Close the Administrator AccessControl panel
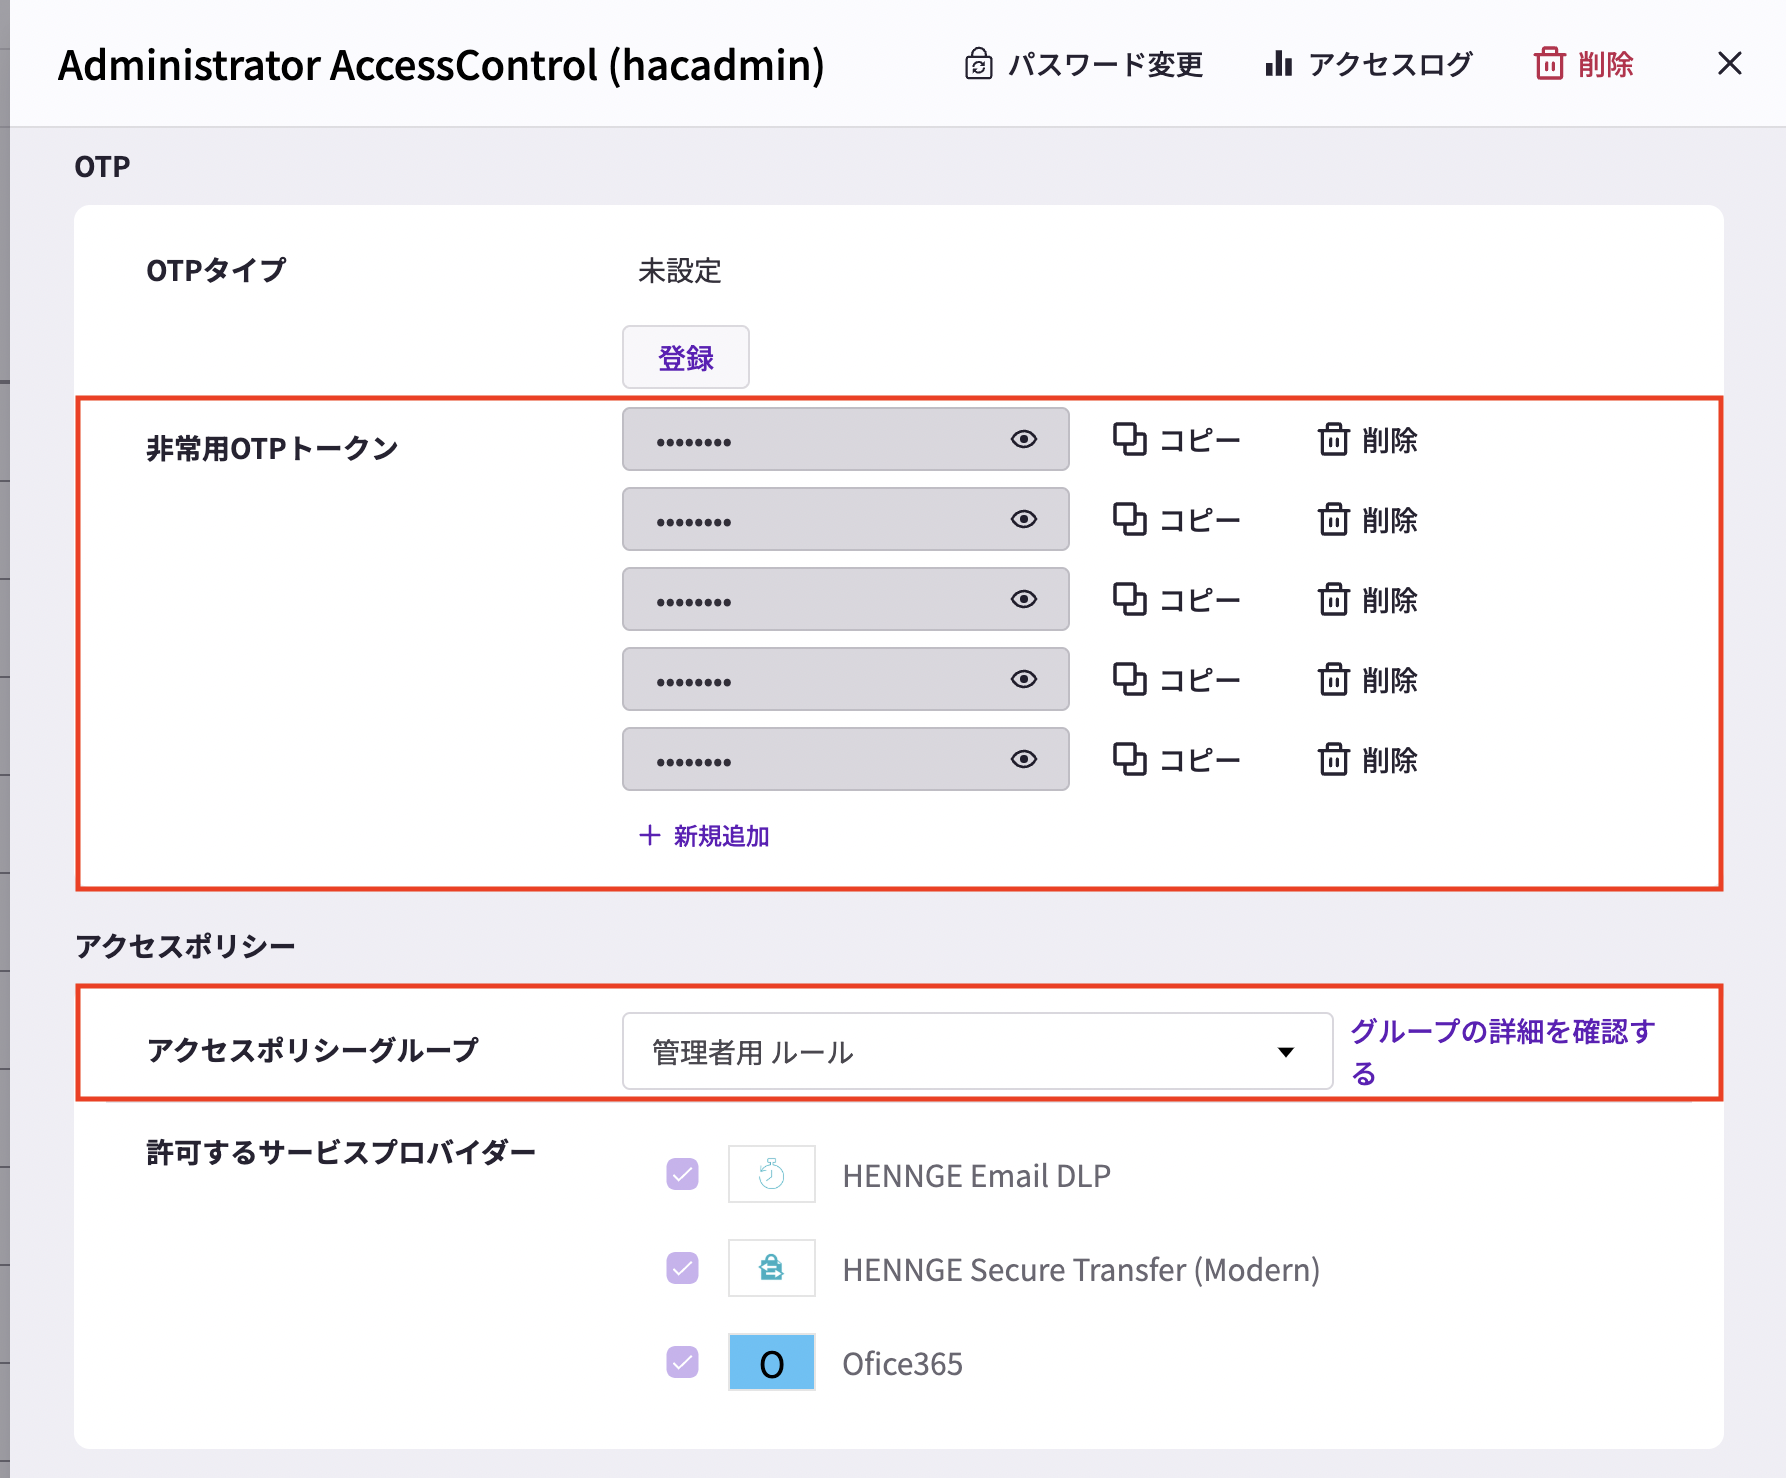This screenshot has height=1478, width=1786. point(1729,64)
